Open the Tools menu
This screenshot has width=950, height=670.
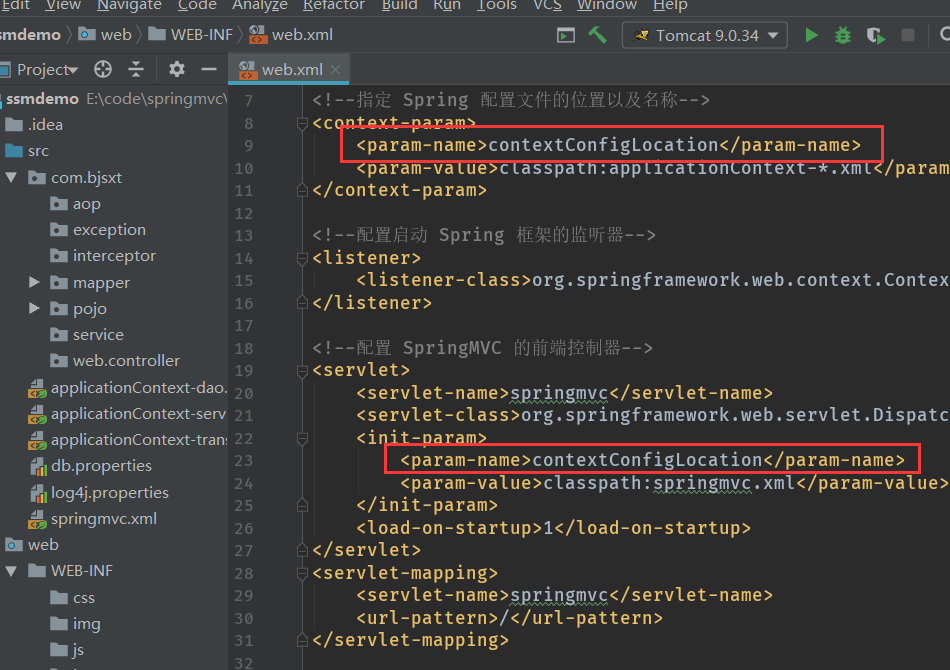click(496, 5)
